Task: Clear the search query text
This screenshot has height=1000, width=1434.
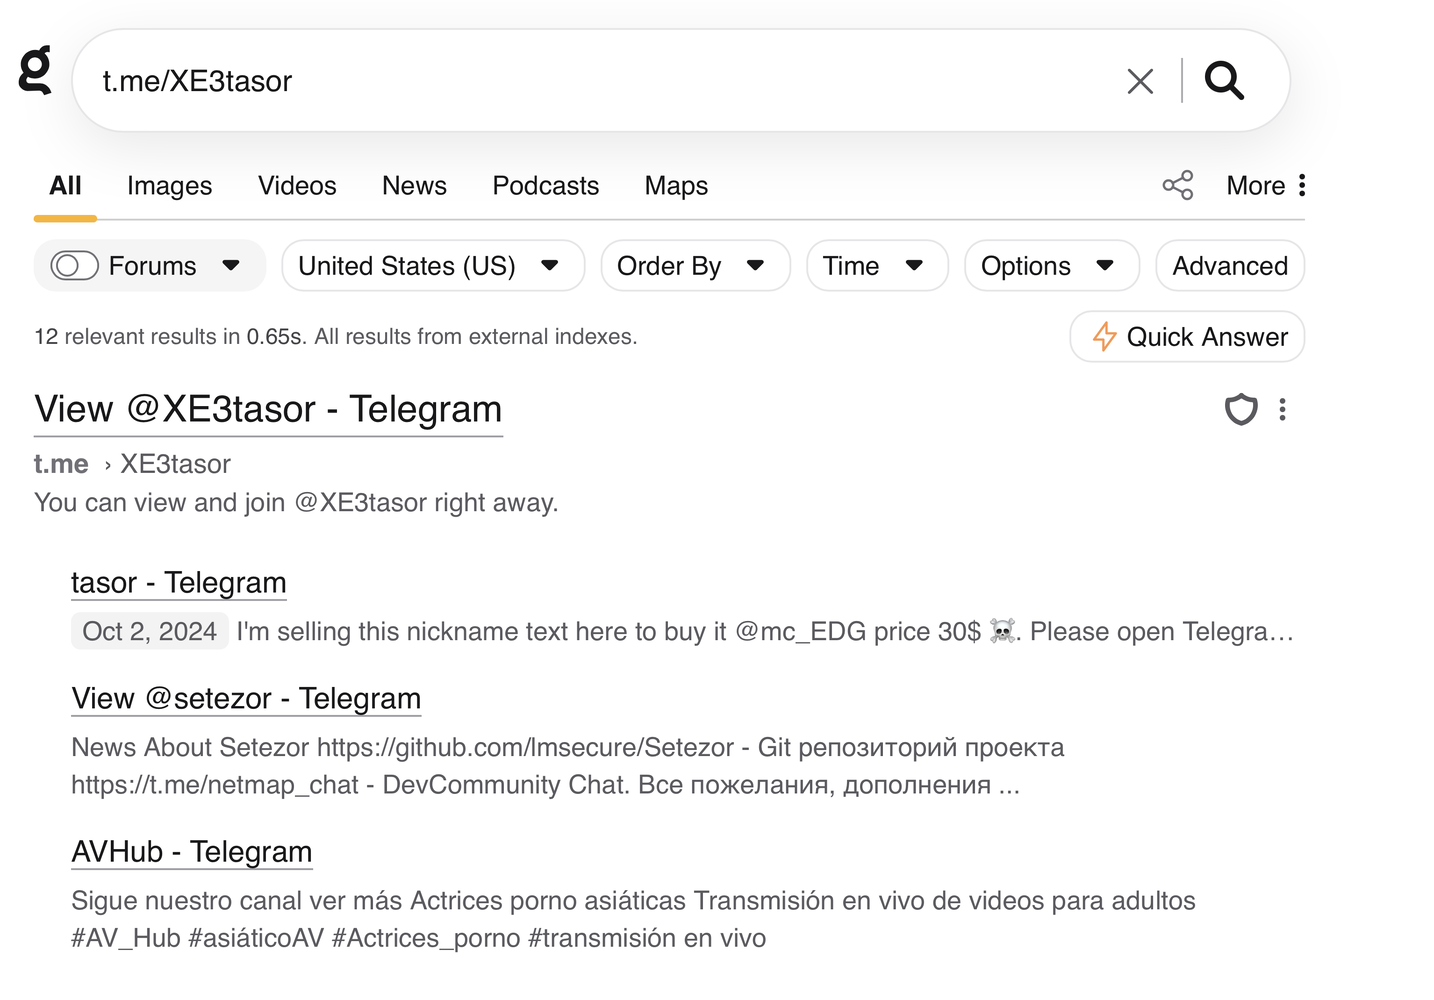Action: coord(1140,81)
